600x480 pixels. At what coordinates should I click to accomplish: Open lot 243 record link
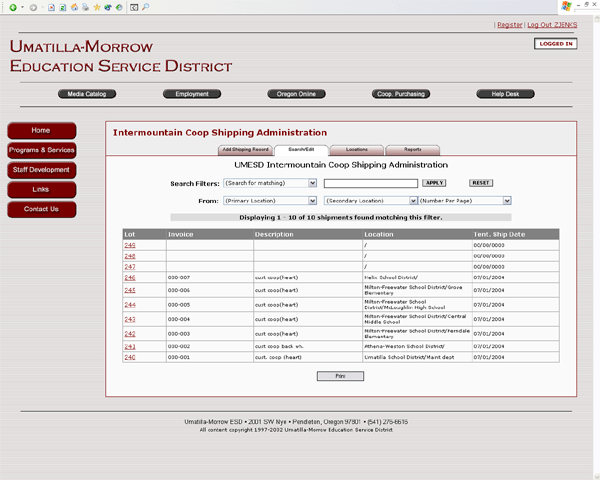click(x=130, y=319)
